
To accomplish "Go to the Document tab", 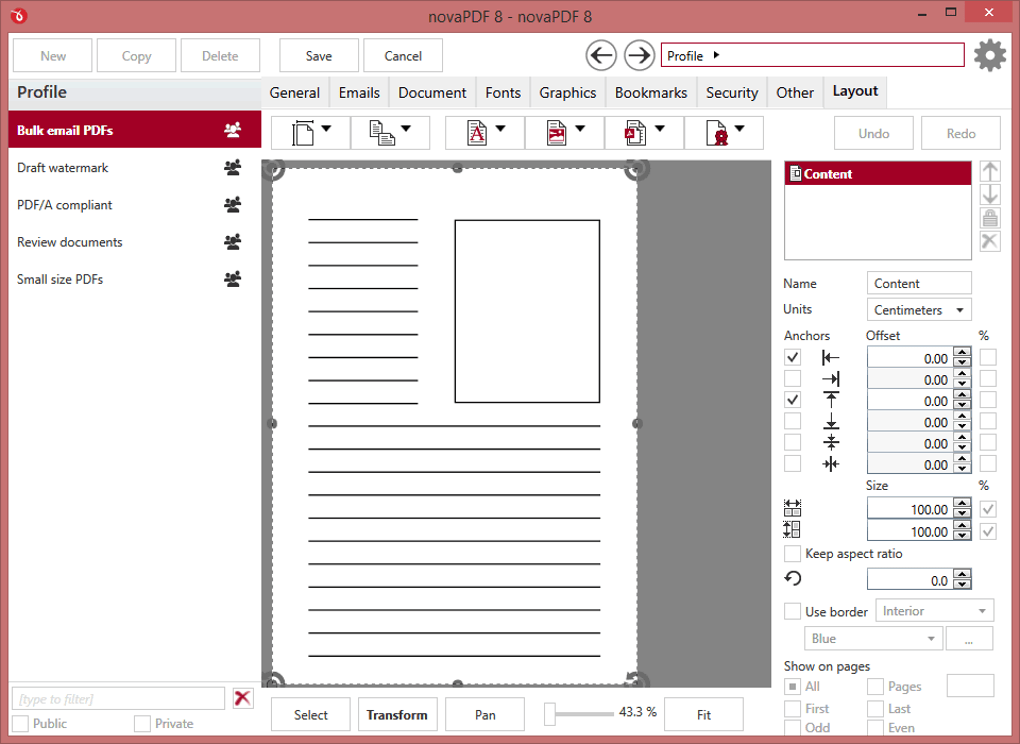I will point(432,93).
